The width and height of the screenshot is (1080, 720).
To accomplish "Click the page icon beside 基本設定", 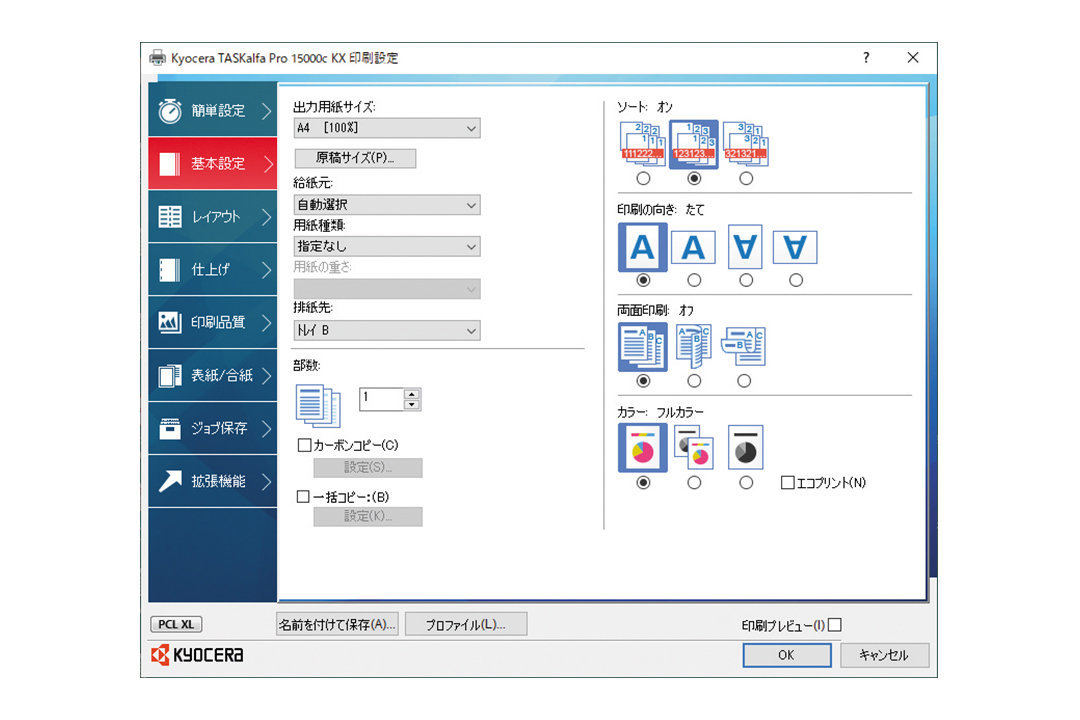I will (170, 163).
